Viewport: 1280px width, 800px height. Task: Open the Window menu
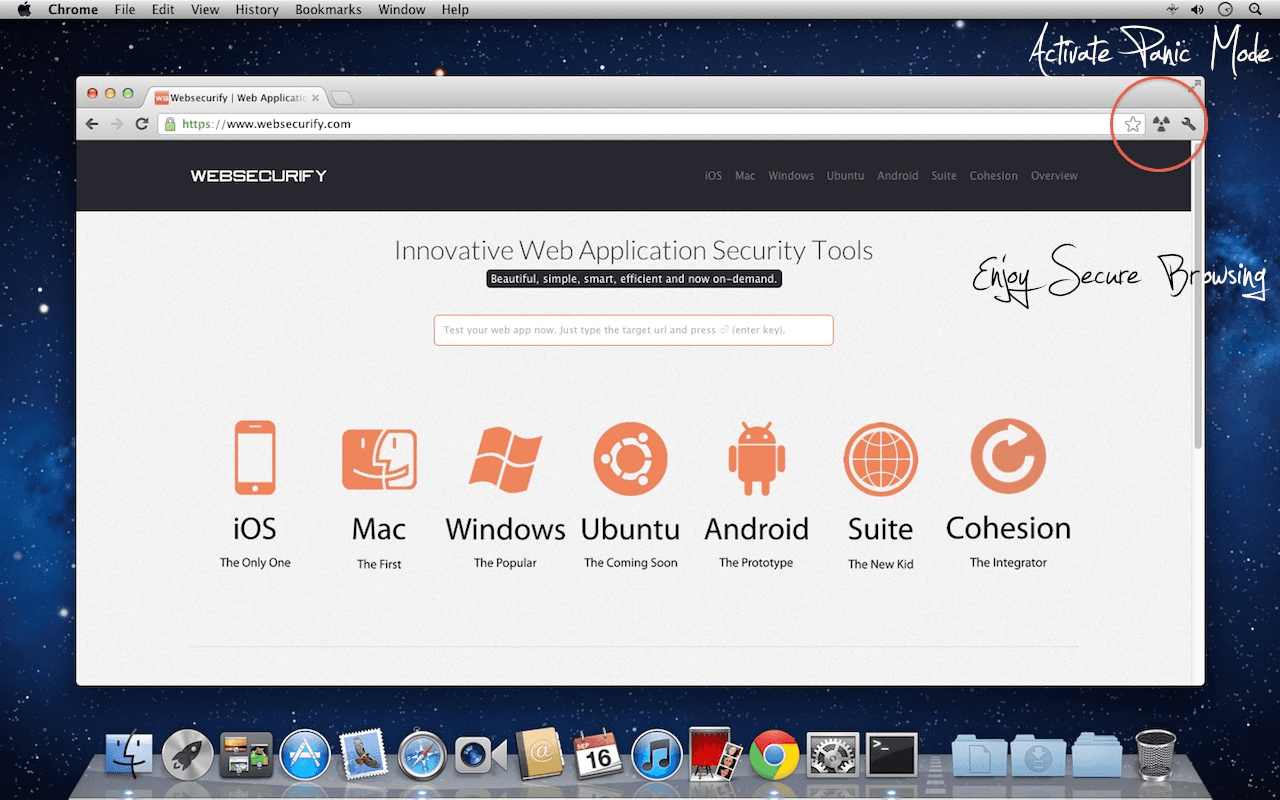402,10
